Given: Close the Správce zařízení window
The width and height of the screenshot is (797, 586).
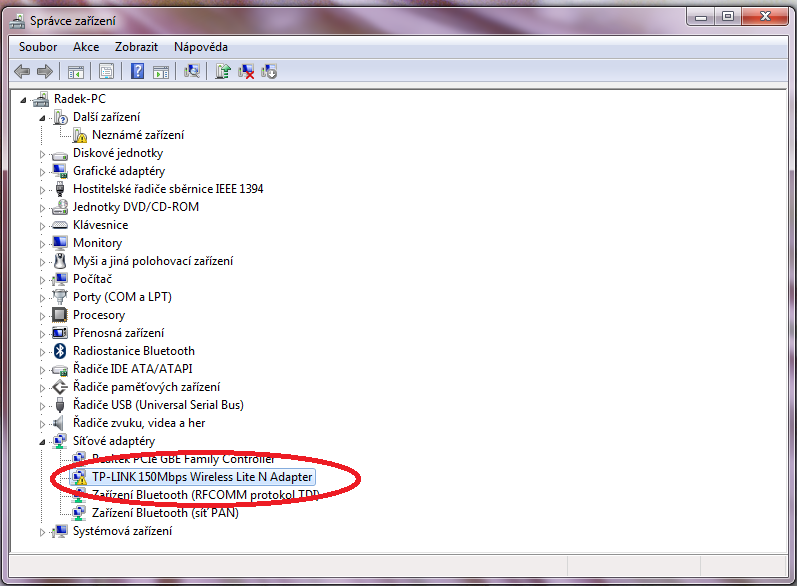Looking at the screenshot, I should tap(765, 17).
